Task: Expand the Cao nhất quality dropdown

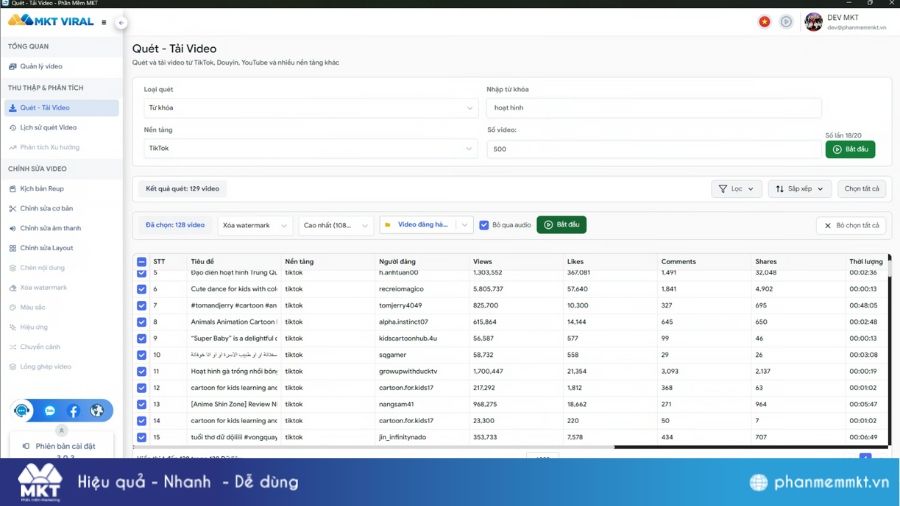Action: (x=336, y=225)
